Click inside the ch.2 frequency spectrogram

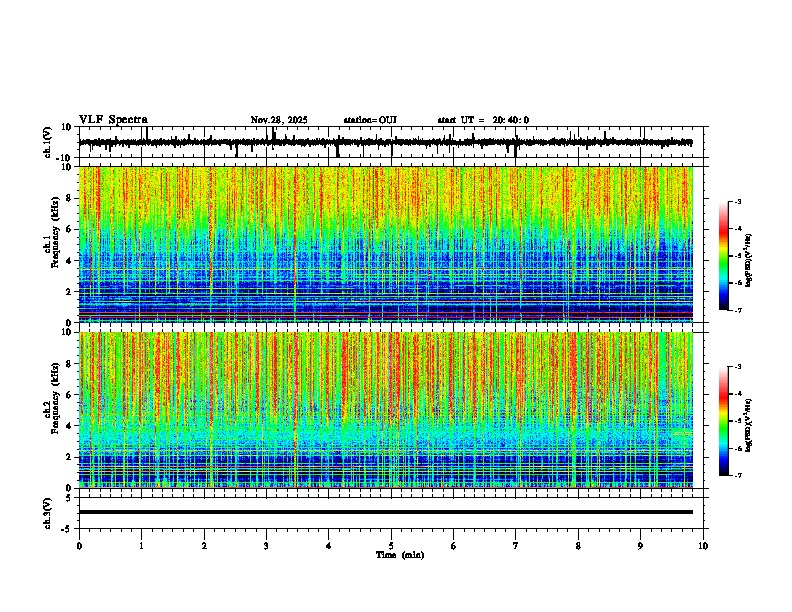(x=386, y=410)
